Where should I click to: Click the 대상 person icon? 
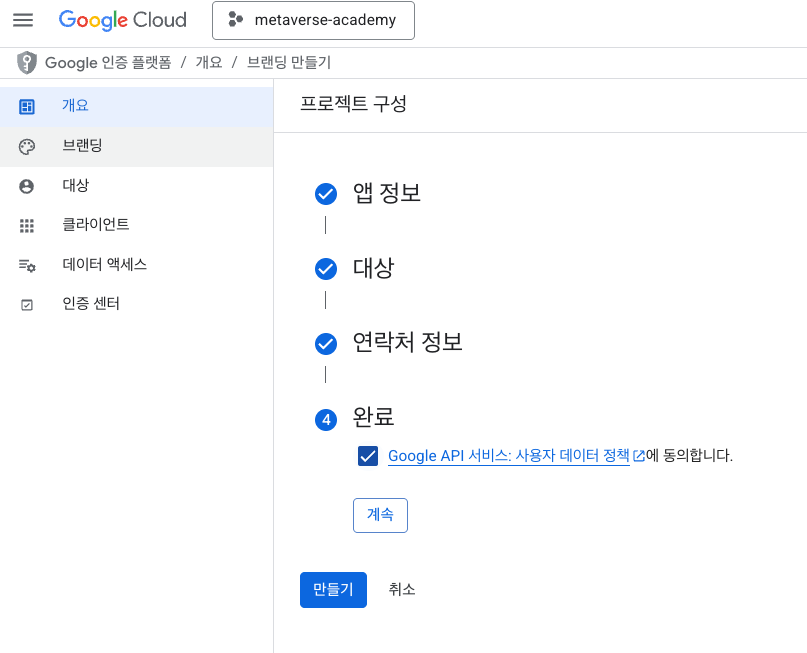click(27, 186)
